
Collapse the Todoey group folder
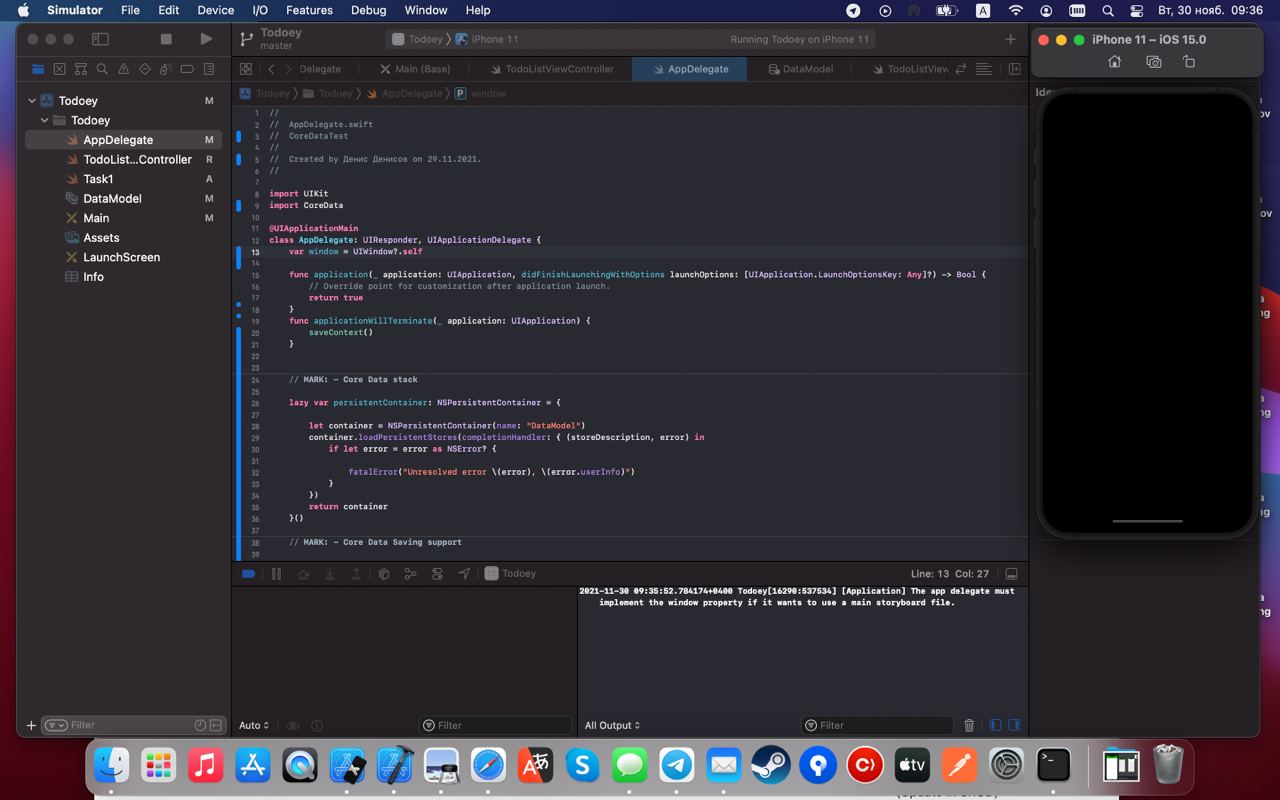[x=45, y=120]
